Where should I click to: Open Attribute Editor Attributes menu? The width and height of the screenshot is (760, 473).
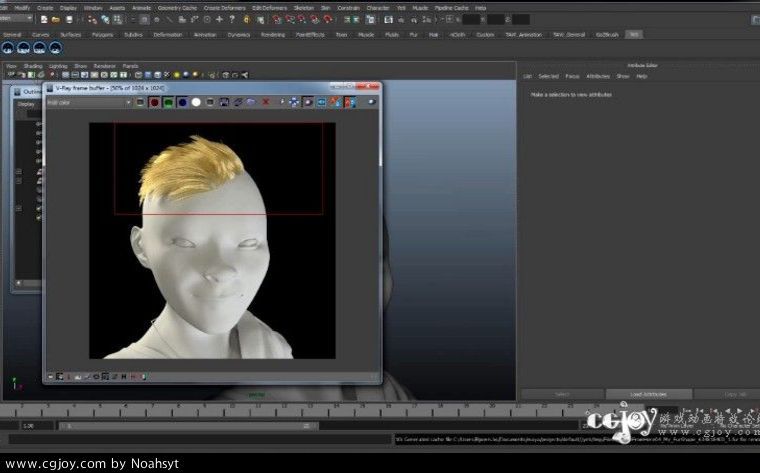click(598, 76)
